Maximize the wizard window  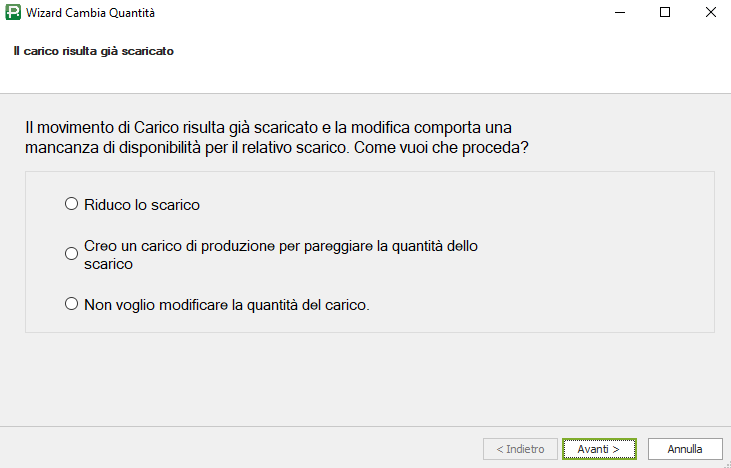665,14
